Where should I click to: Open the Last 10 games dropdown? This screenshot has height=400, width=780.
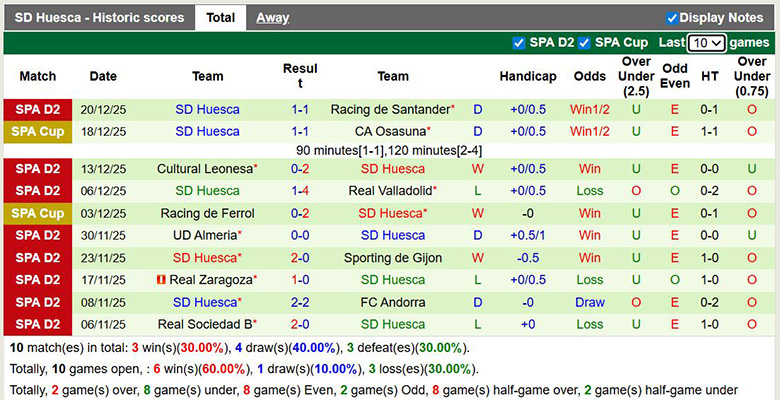[707, 43]
